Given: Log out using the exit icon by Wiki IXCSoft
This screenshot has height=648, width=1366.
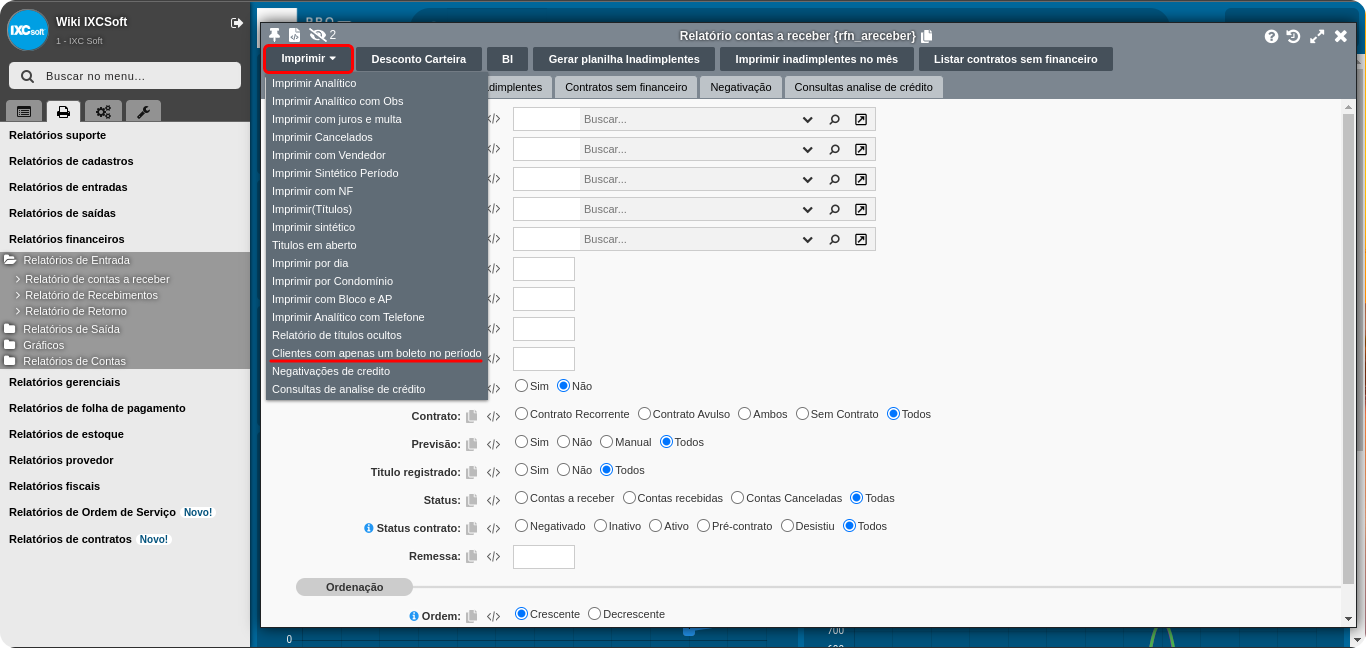Looking at the screenshot, I should tap(237, 22).
